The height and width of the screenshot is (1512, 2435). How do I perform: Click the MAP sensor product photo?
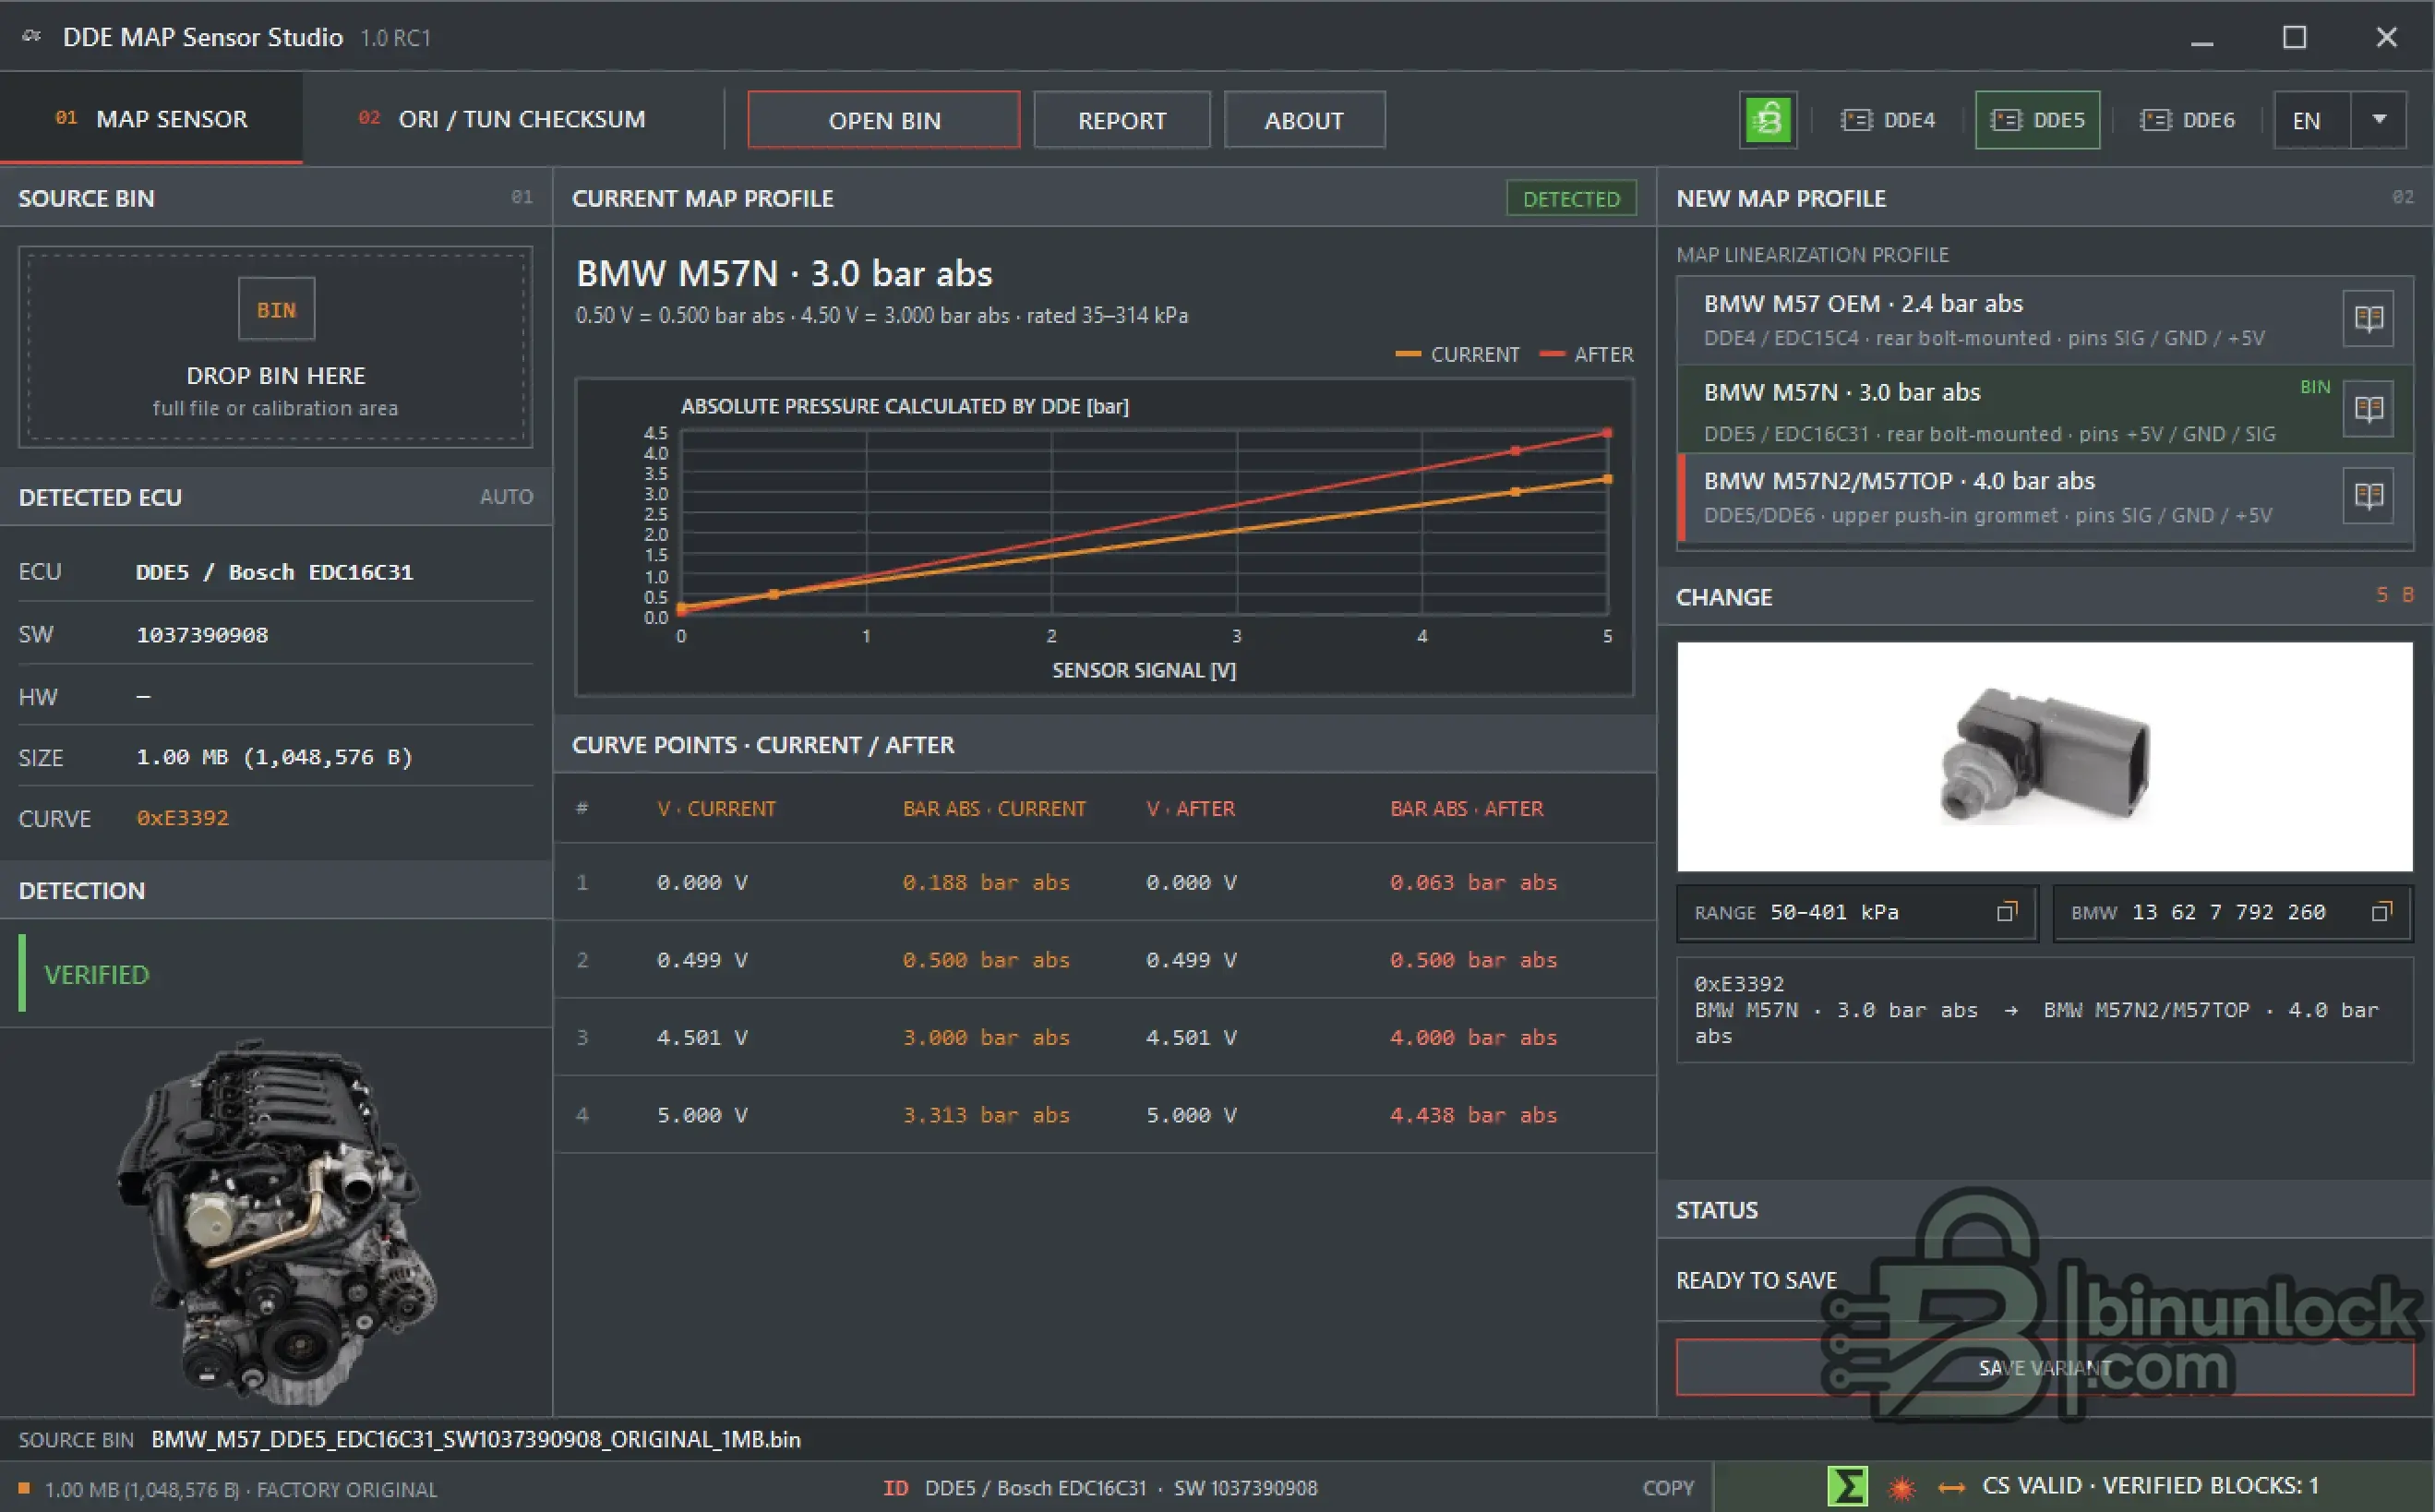tap(2045, 757)
